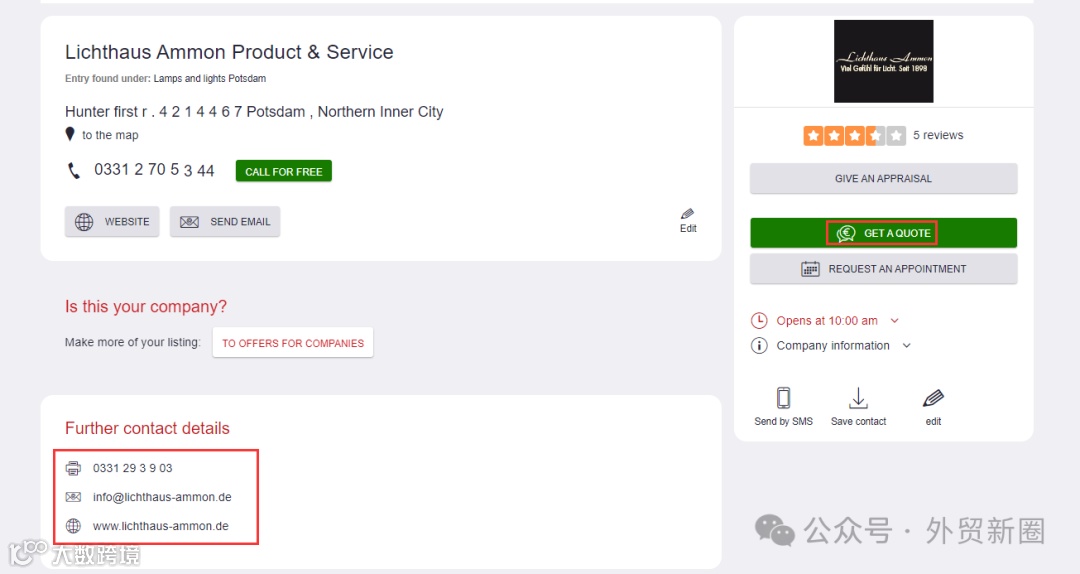Click REQUEST AN APPOINTMENT button
1080x574 pixels.
point(883,269)
